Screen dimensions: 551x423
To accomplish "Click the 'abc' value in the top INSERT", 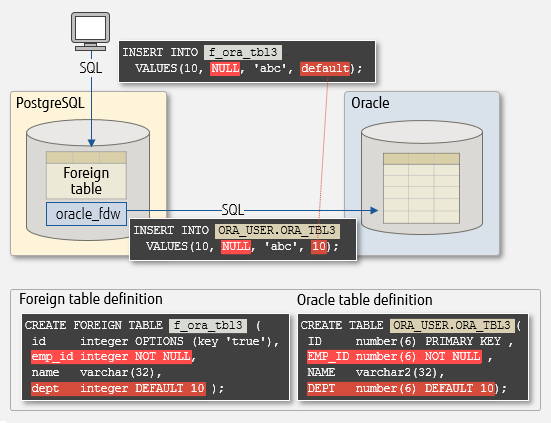I will [270, 68].
